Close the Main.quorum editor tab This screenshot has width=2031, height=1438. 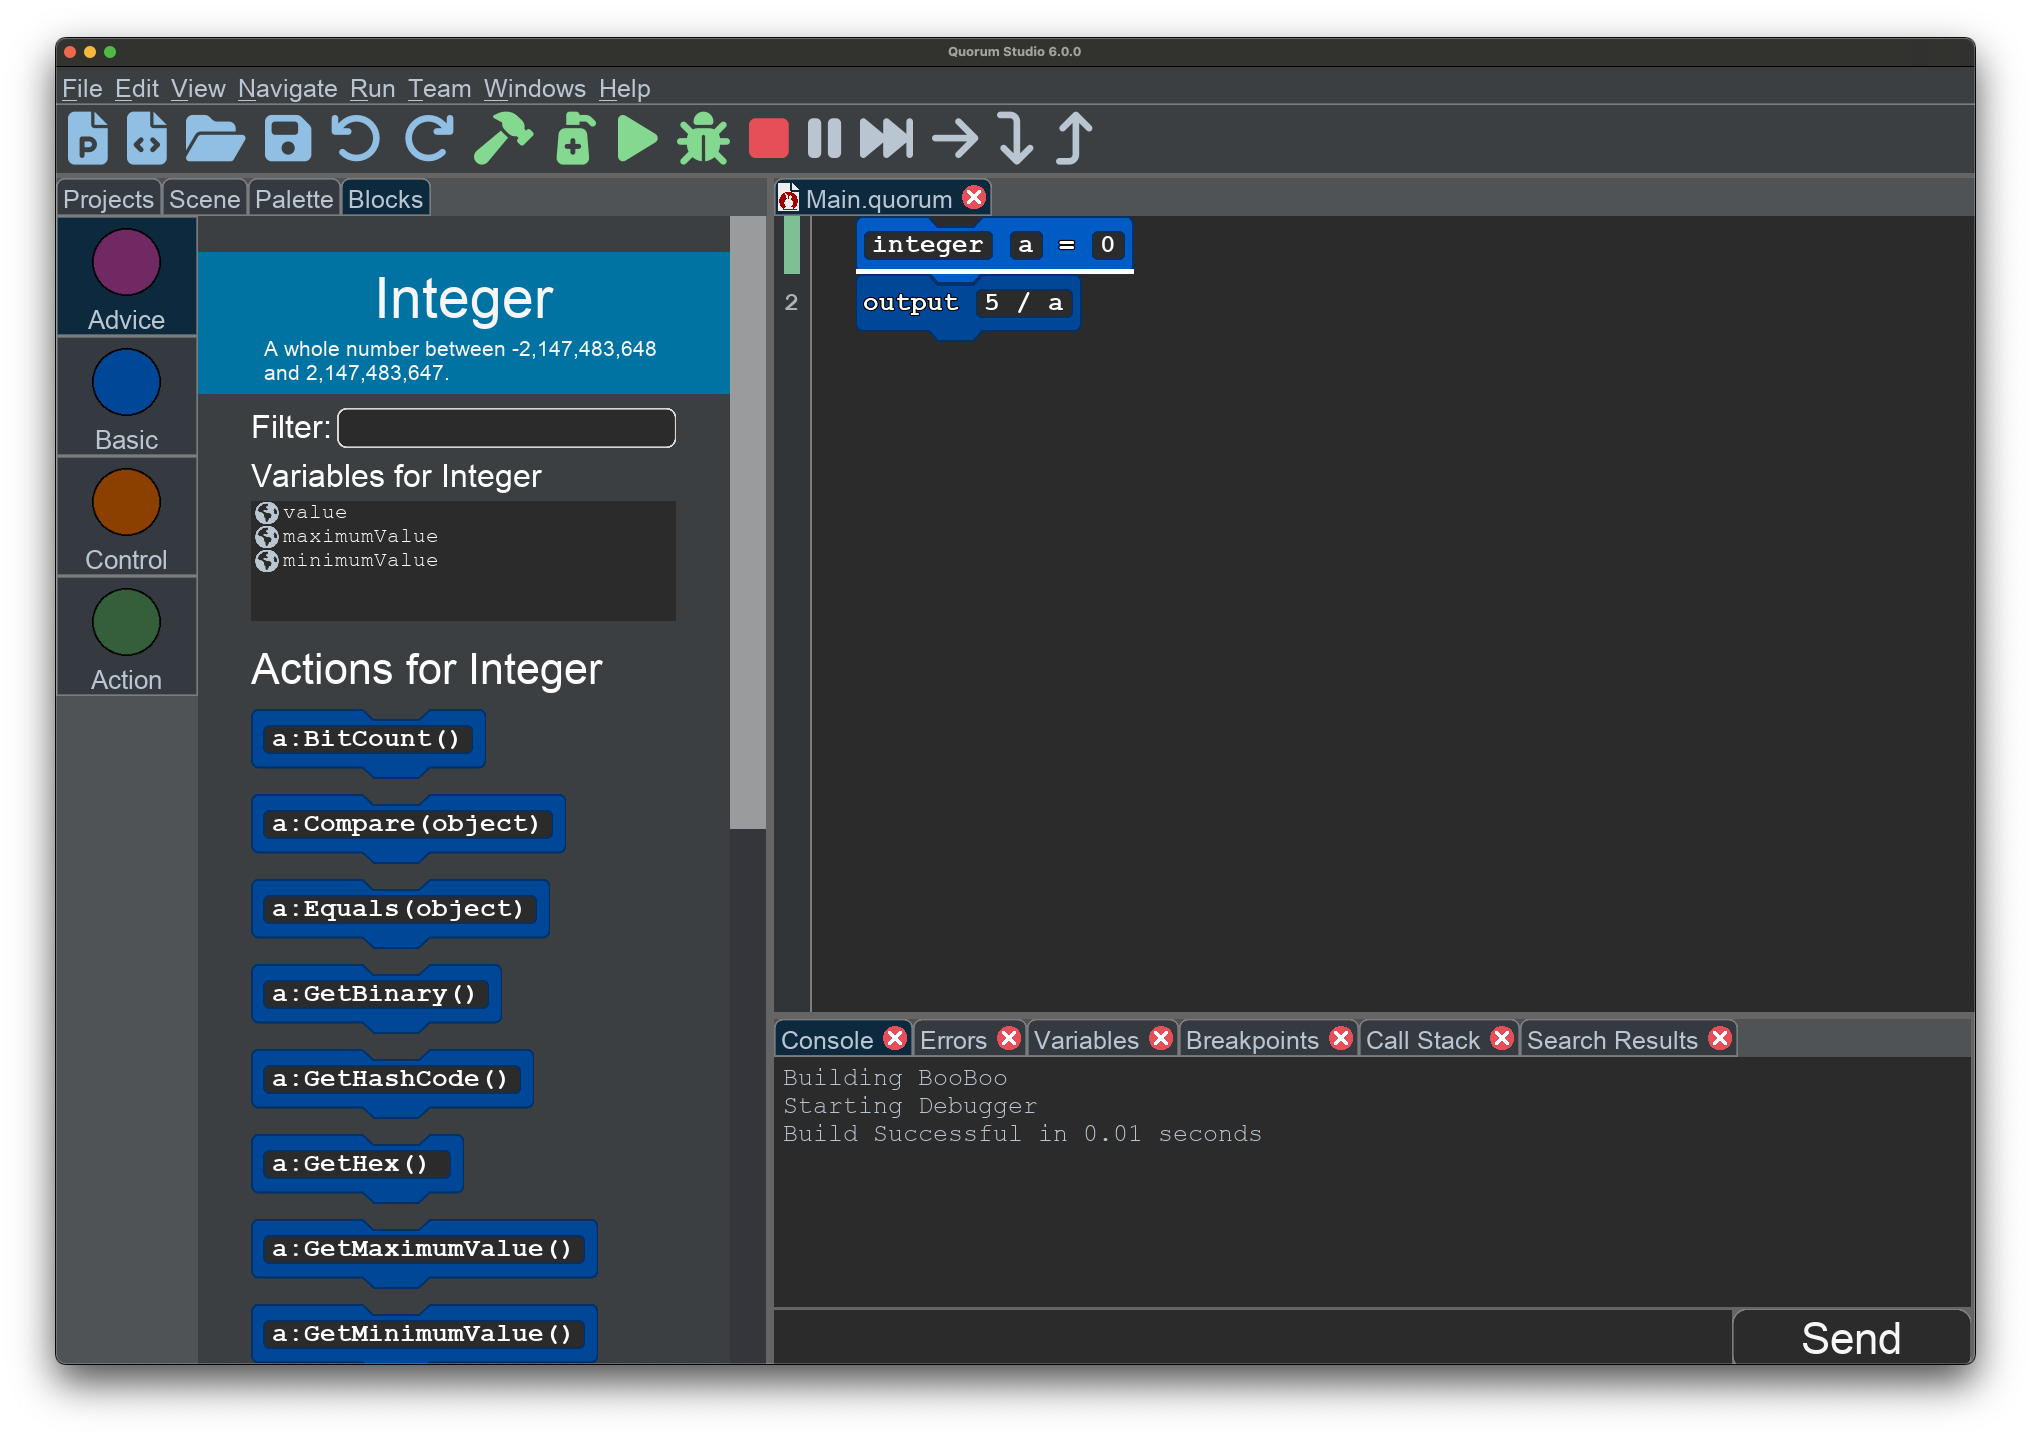click(973, 198)
